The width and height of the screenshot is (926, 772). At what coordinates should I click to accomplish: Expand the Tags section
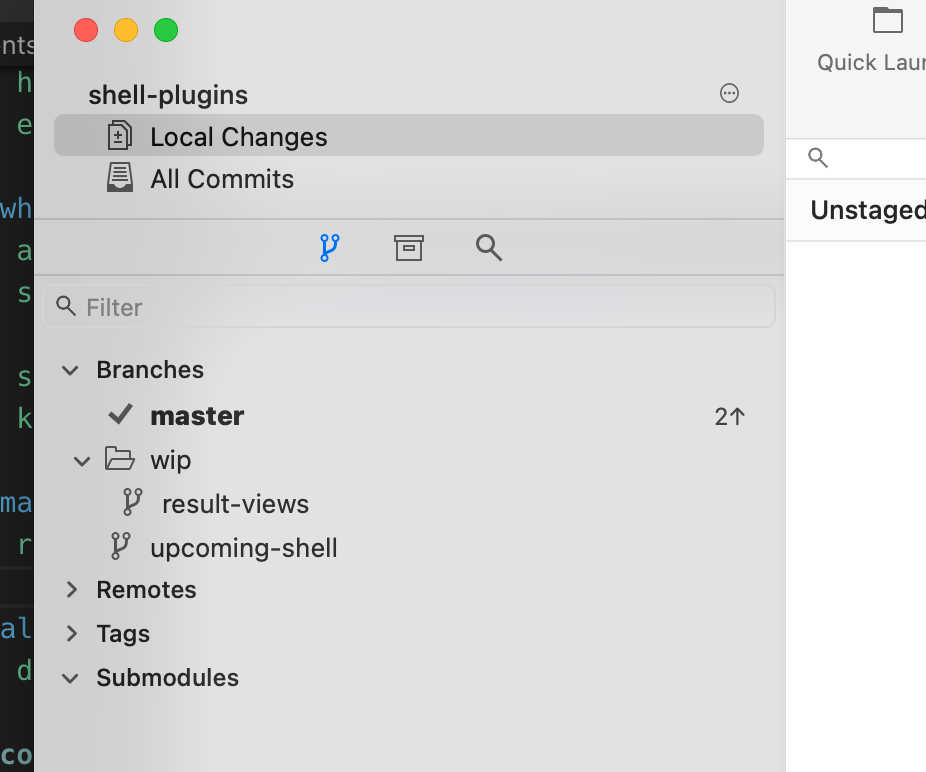pos(71,633)
